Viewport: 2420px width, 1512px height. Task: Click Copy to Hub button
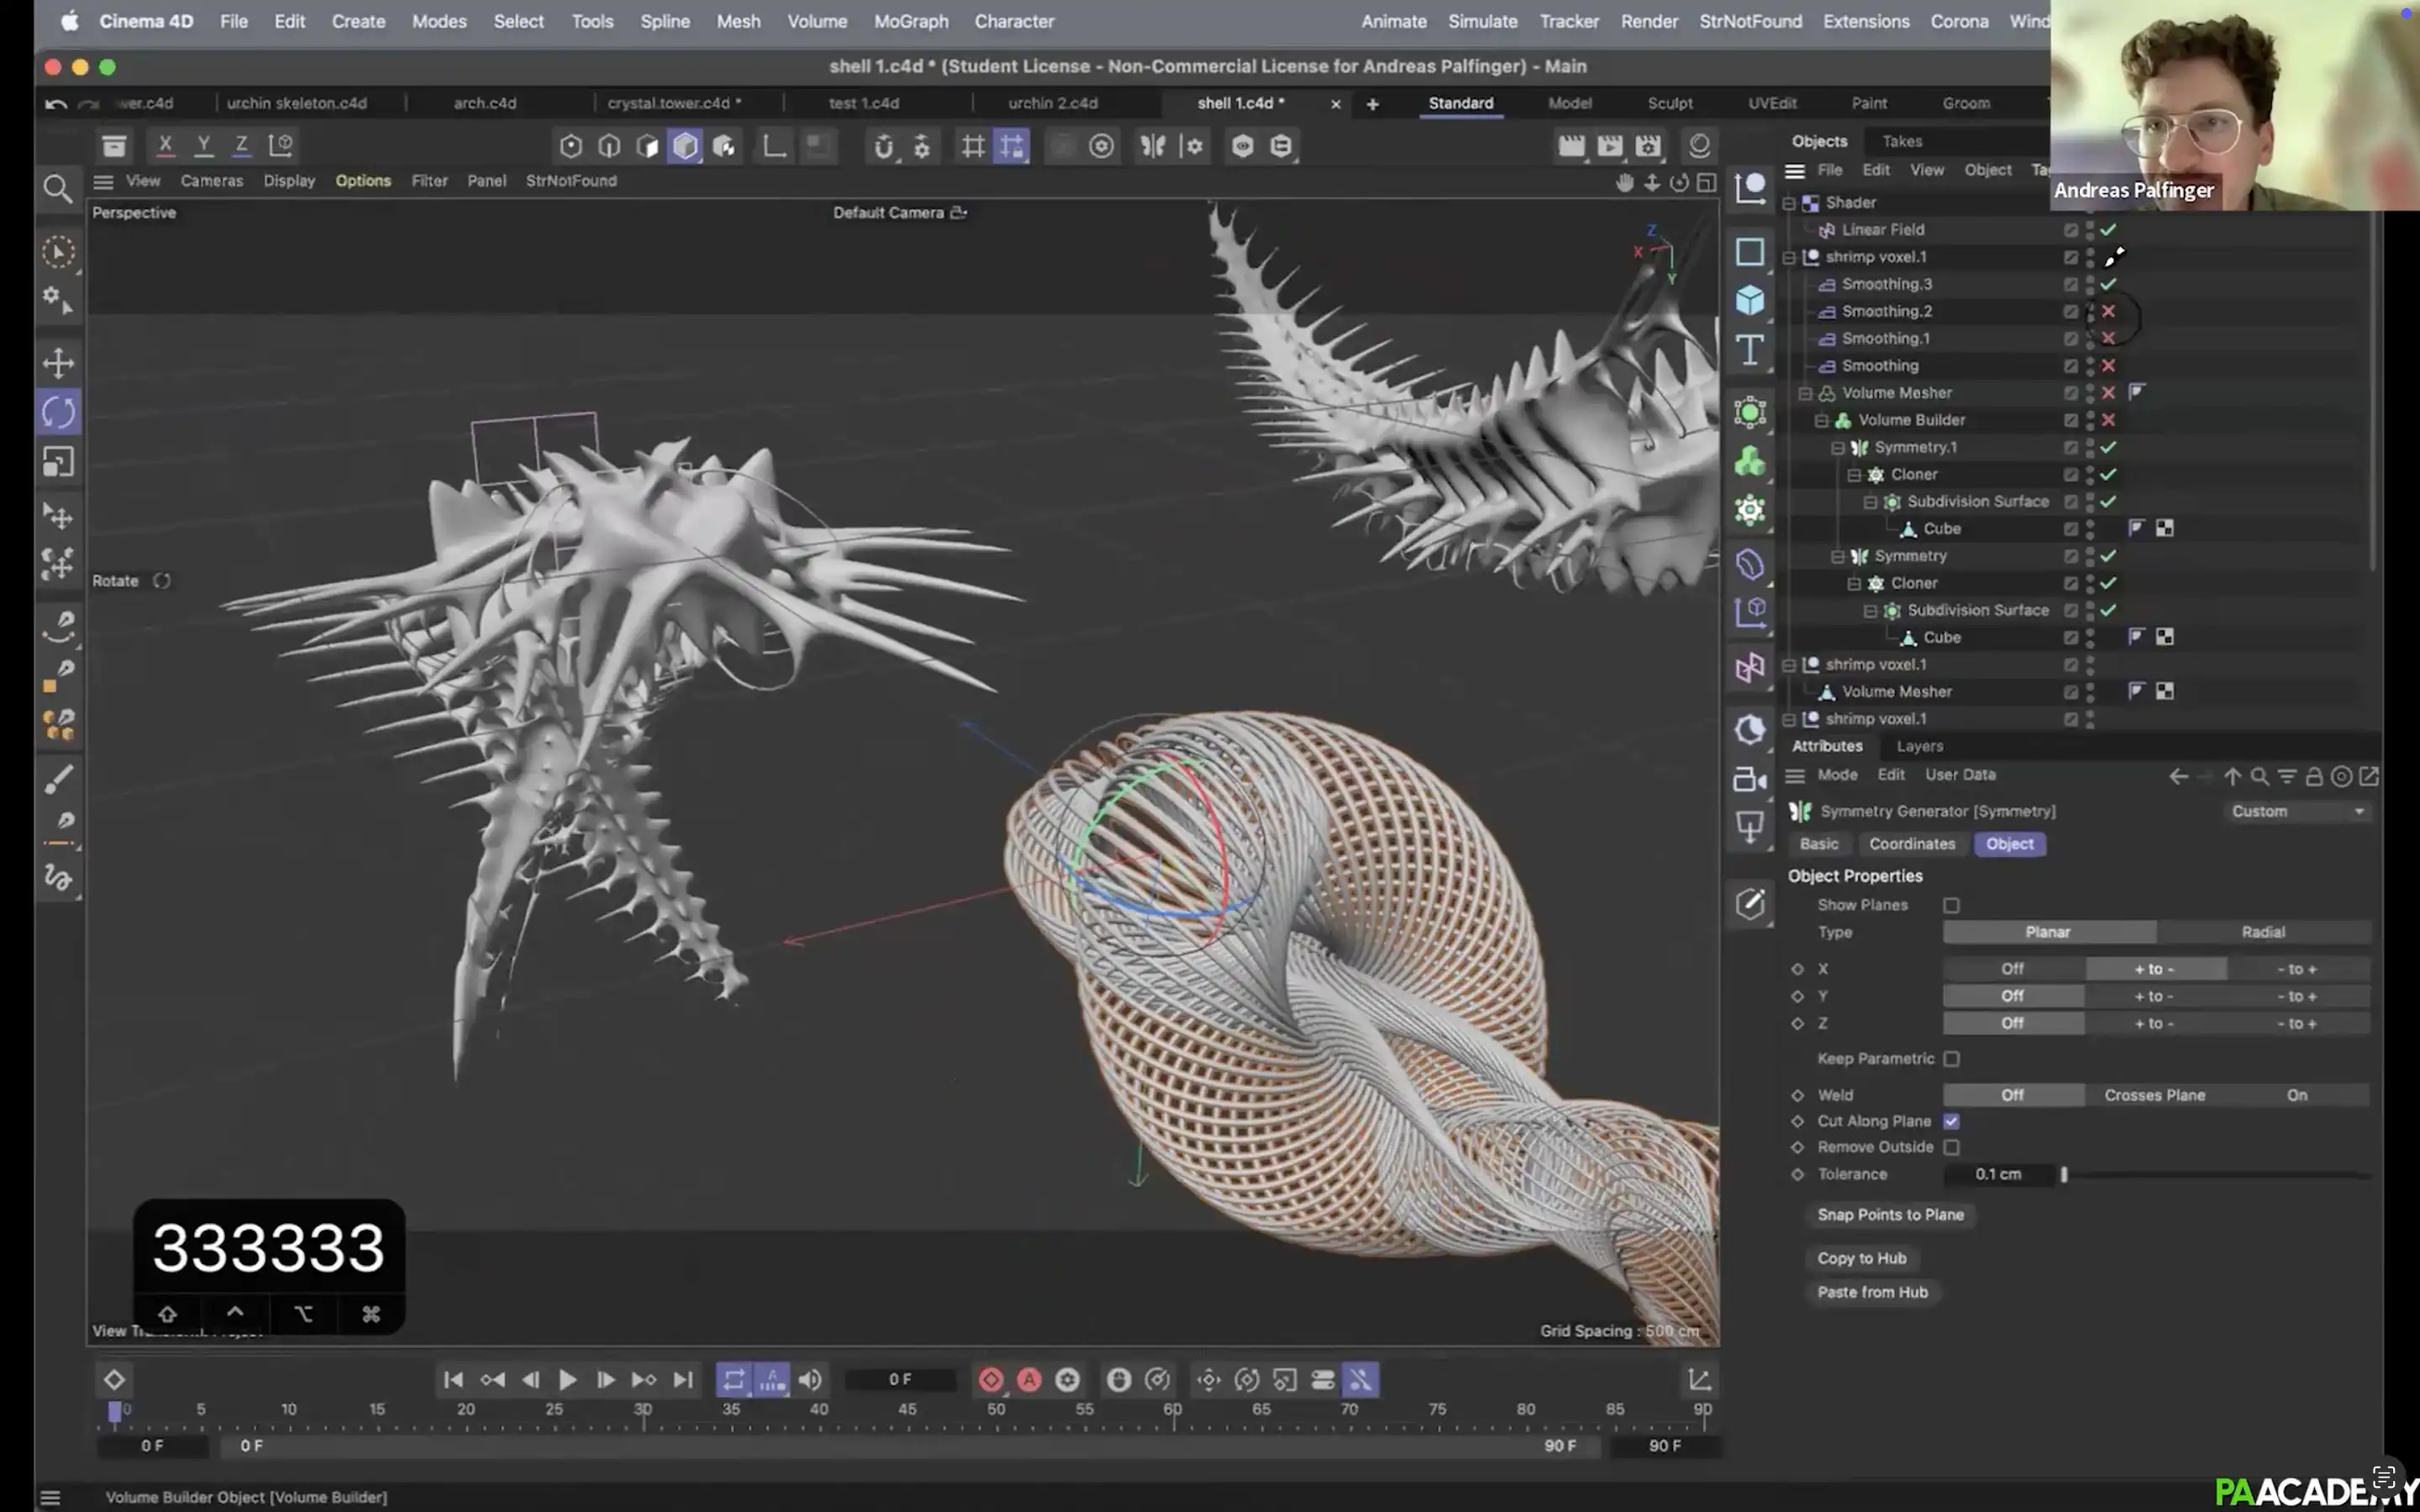point(1861,1259)
